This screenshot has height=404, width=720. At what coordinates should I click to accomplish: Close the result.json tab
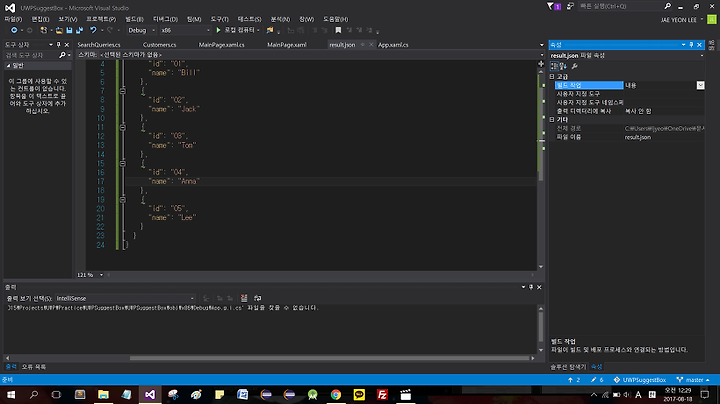pyautogui.click(x=371, y=45)
